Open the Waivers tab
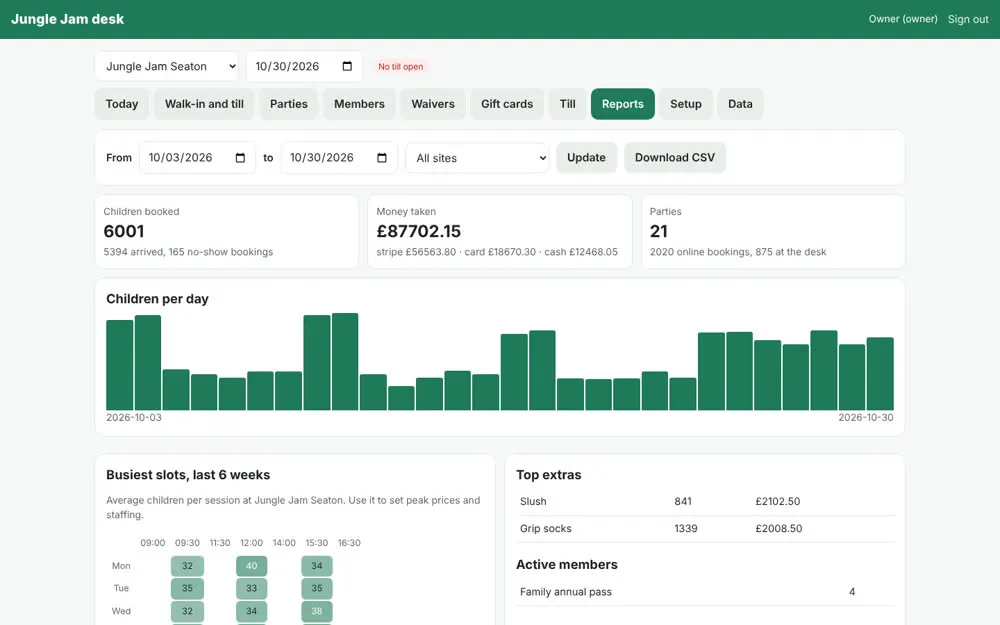1000x625 pixels. [433, 104]
